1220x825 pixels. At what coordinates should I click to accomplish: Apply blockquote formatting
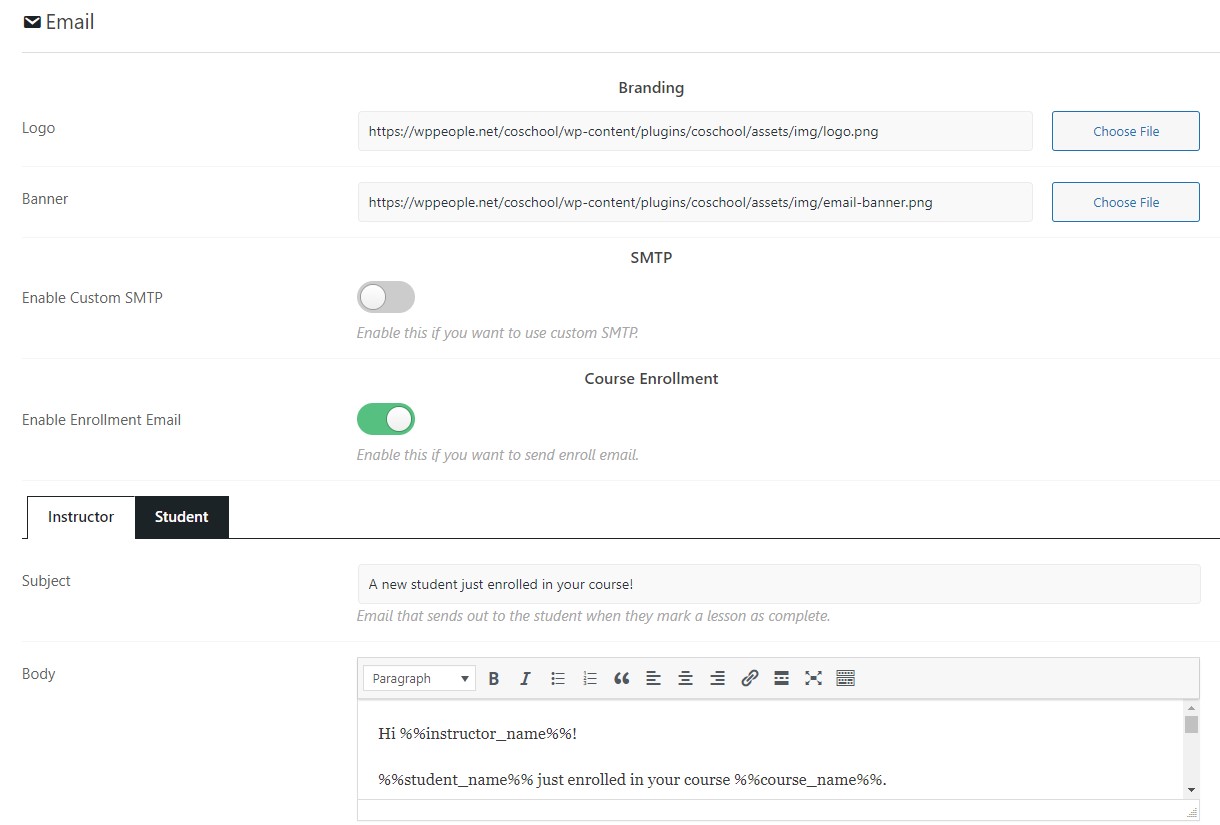(x=621, y=679)
